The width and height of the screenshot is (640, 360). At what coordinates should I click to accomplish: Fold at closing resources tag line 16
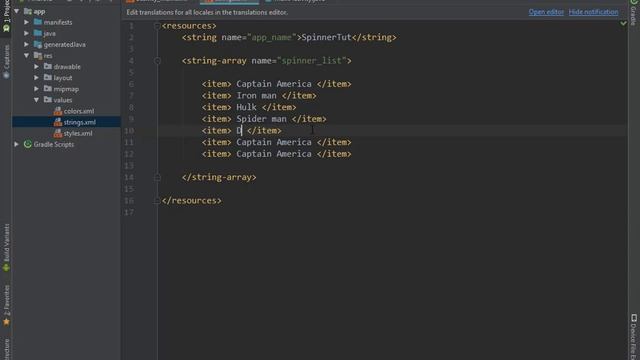click(x=157, y=201)
